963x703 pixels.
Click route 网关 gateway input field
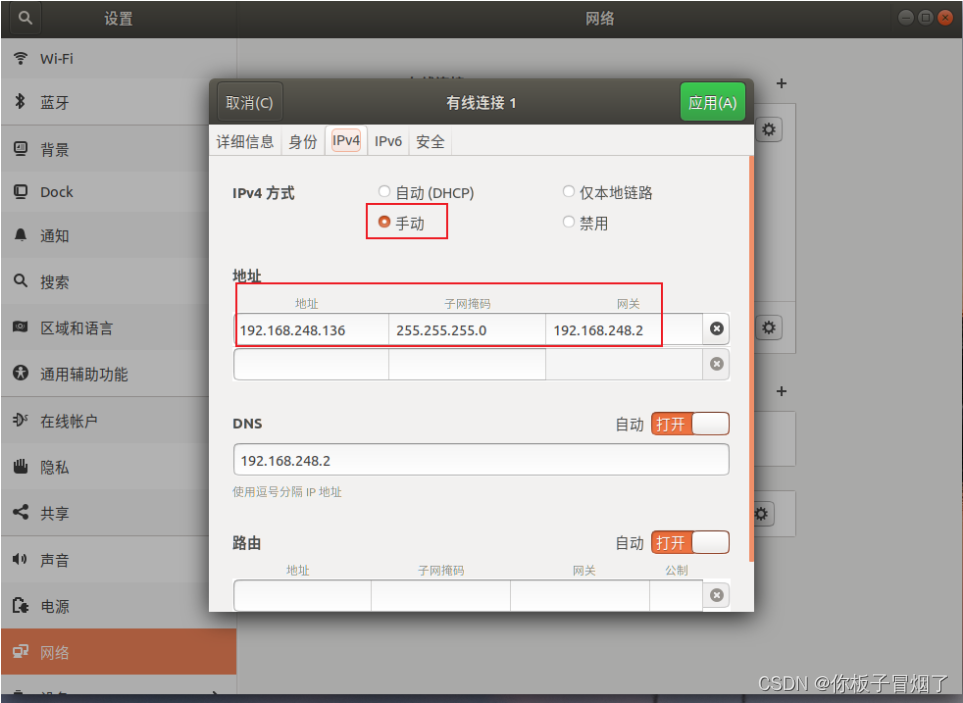click(x=580, y=595)
